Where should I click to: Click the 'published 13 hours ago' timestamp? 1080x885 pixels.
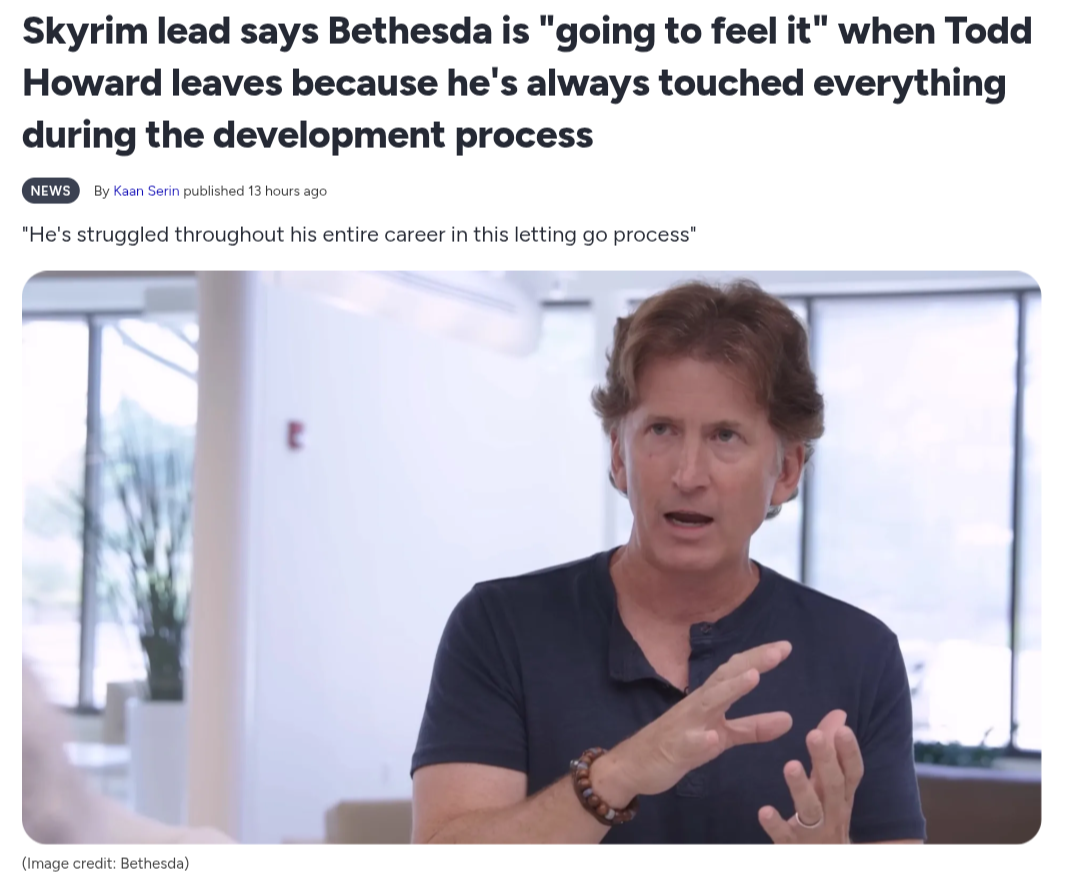[255, 191]
